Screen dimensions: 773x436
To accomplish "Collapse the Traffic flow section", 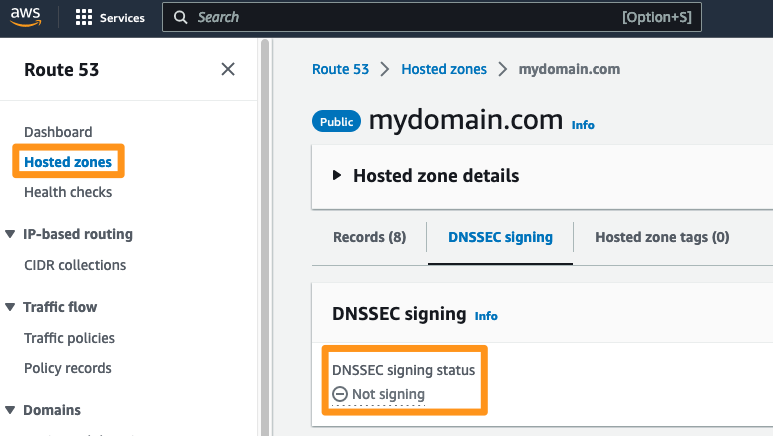I will pos(10,307).
